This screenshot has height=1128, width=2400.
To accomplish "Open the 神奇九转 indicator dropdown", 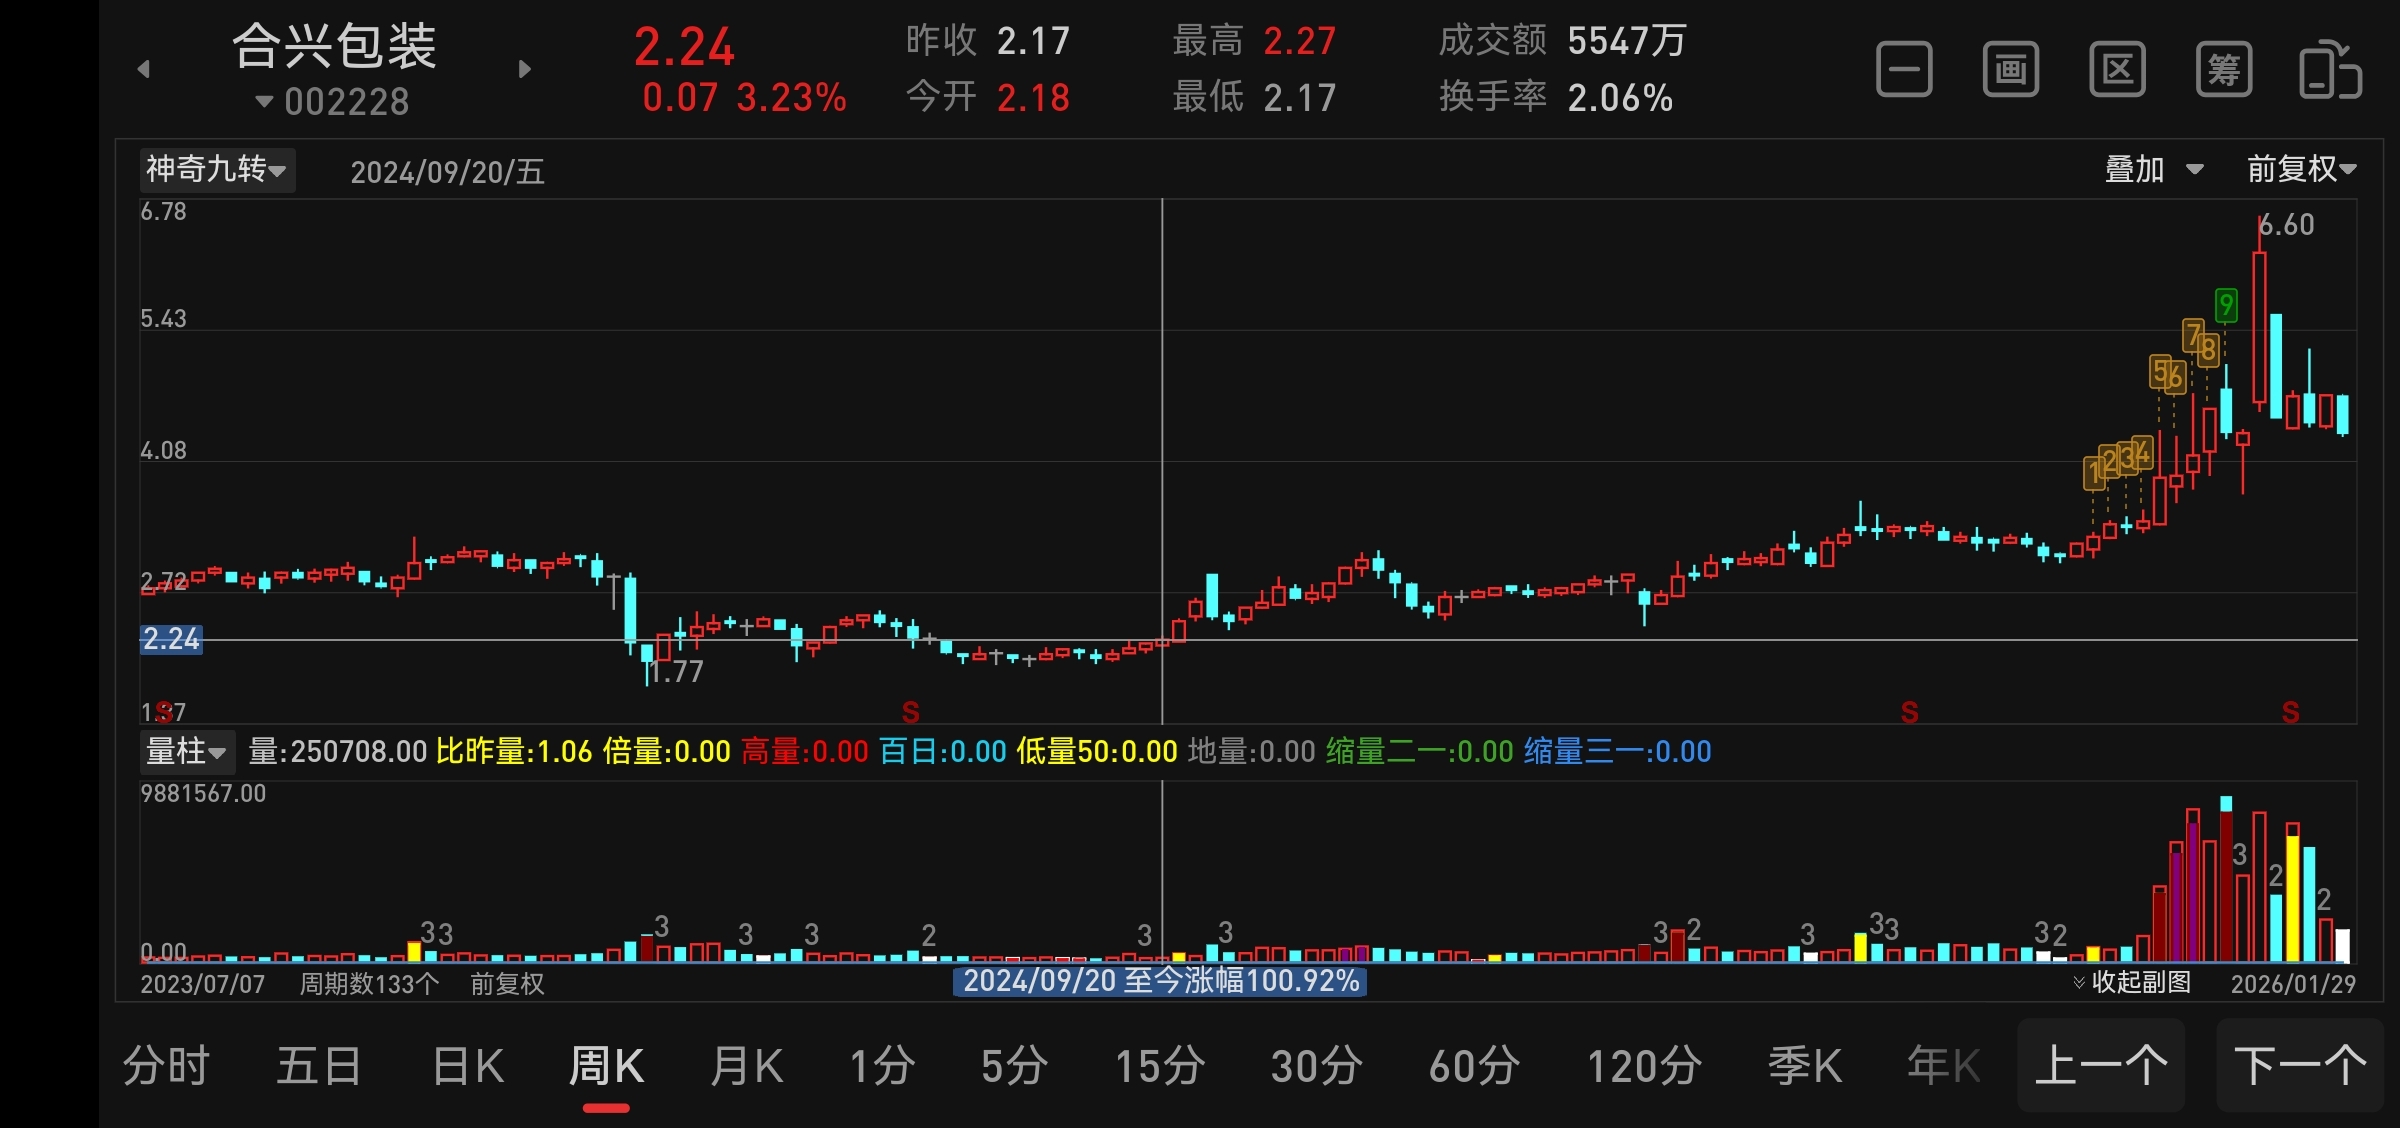I will point(216,169).
